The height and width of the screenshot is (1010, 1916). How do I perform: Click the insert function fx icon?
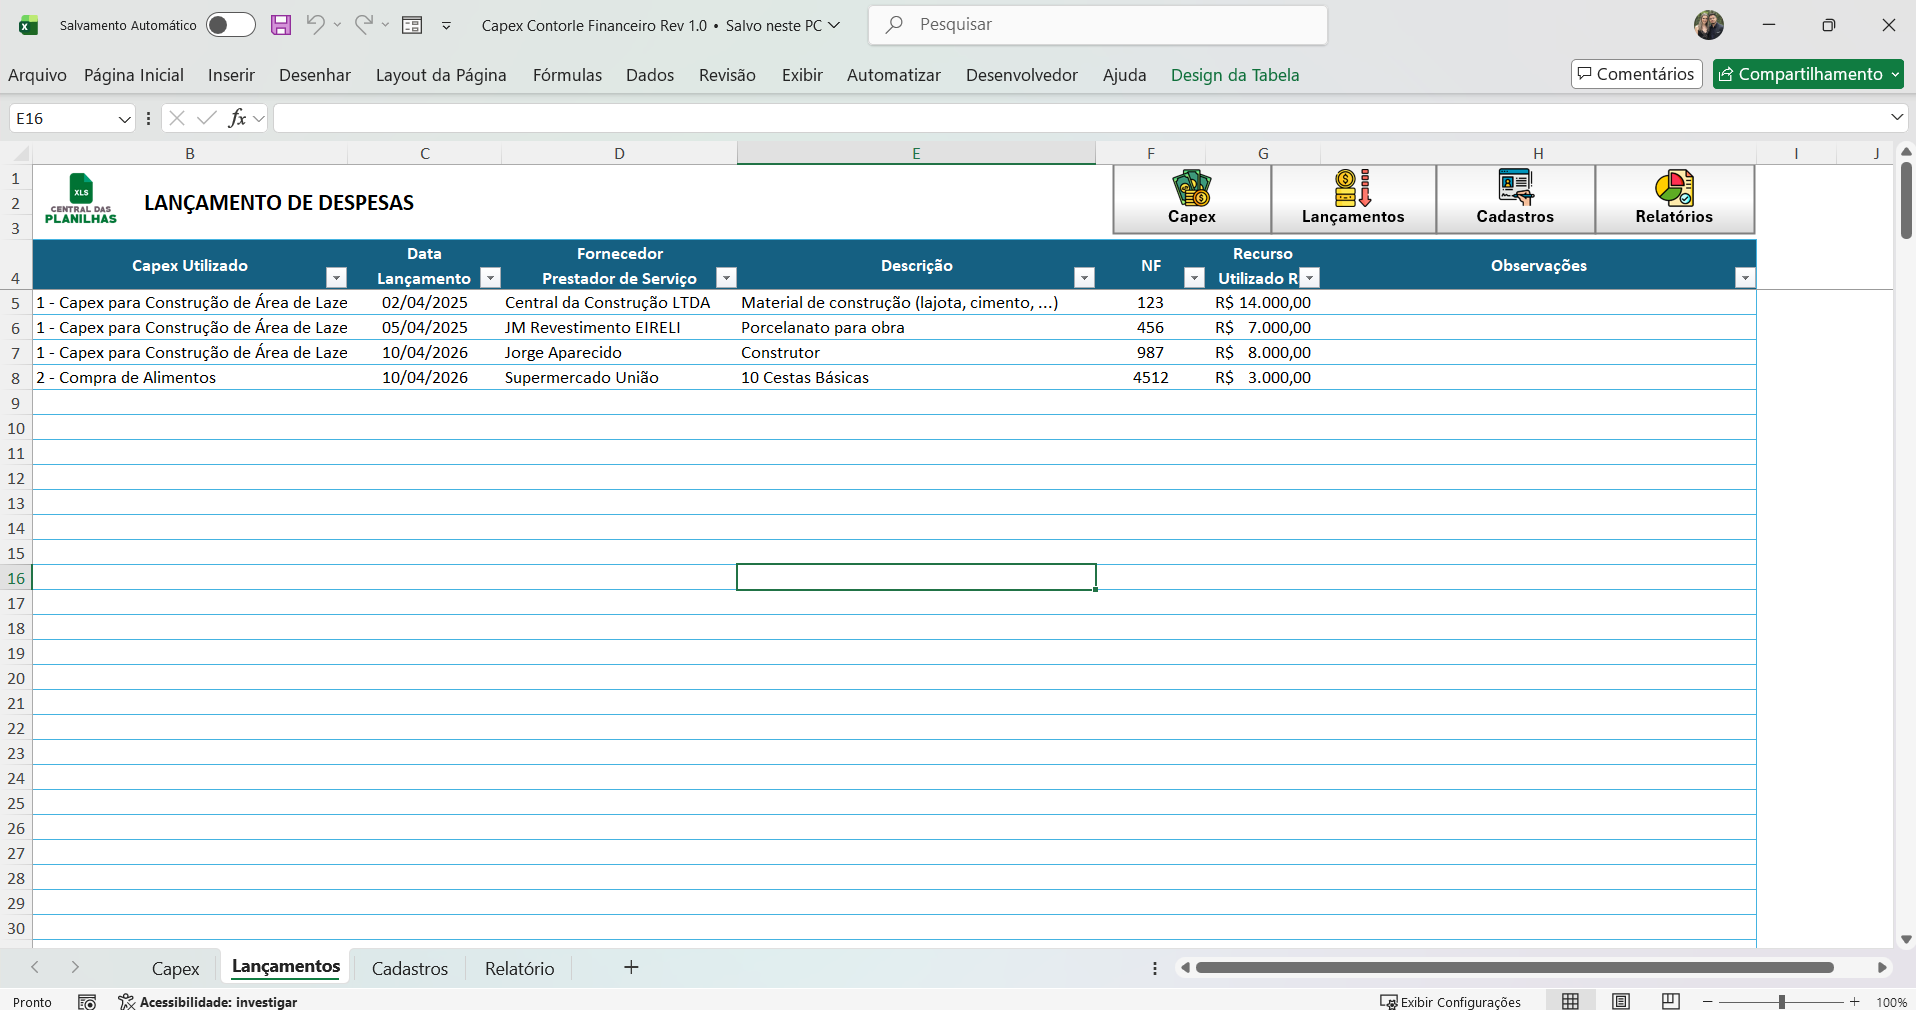[237, 118]
